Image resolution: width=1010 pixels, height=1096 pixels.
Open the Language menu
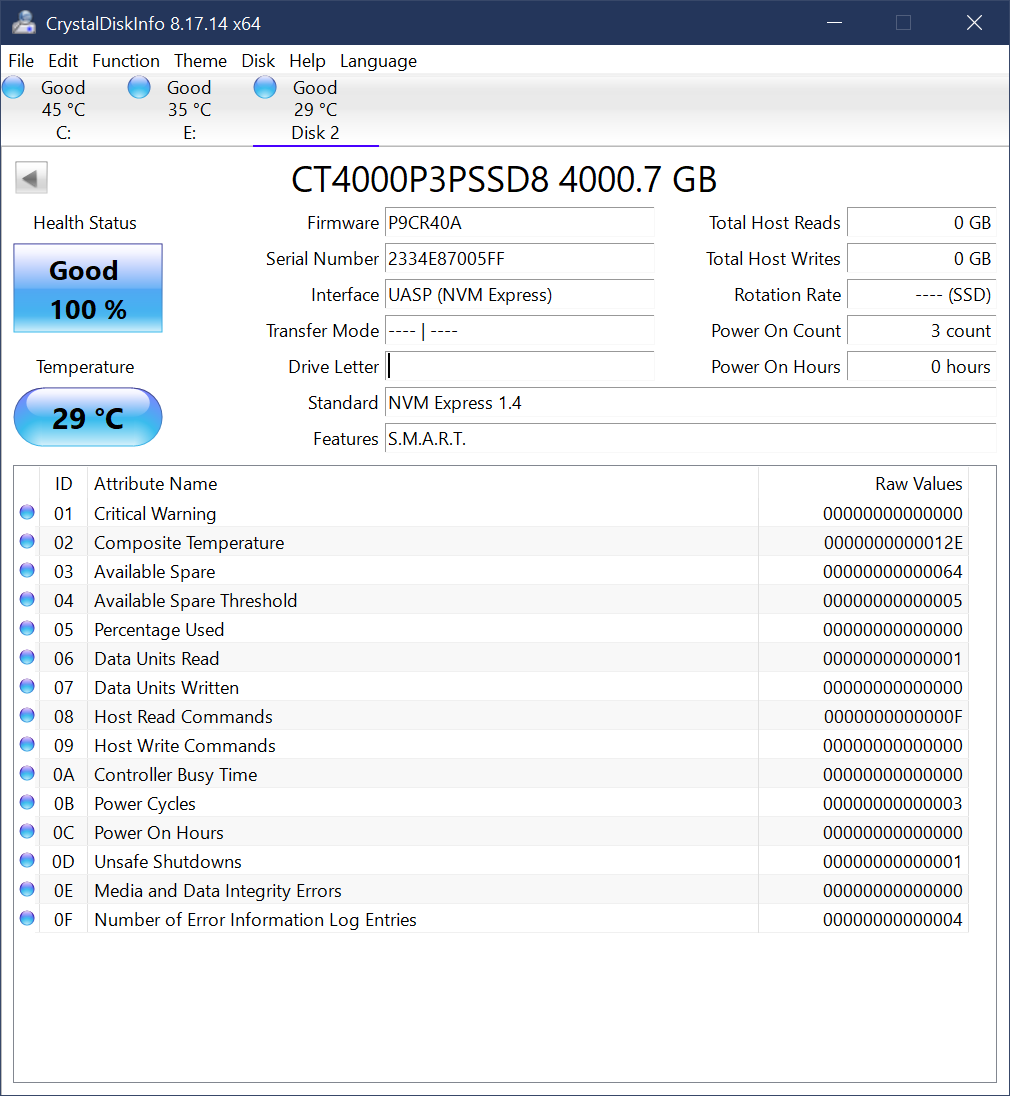pos(378,61)
